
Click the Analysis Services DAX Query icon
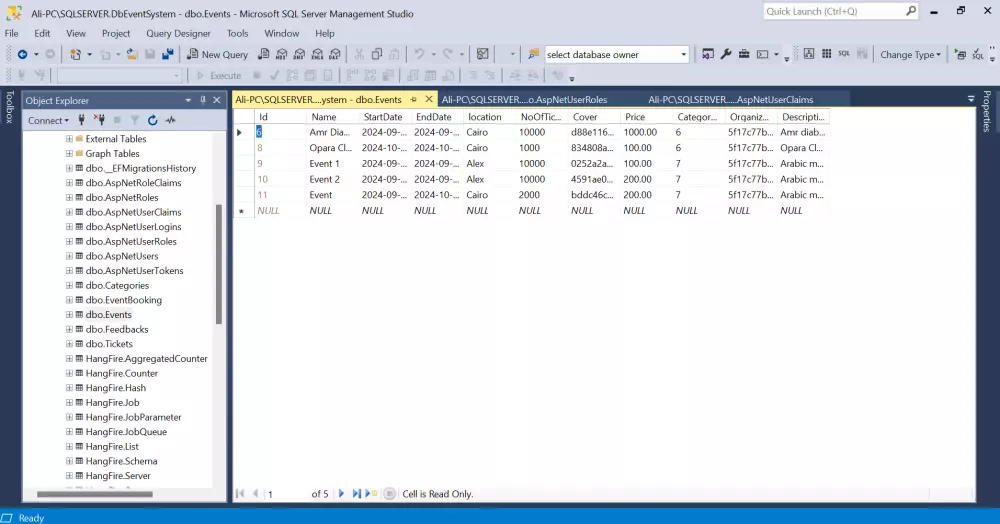point(335,55)
